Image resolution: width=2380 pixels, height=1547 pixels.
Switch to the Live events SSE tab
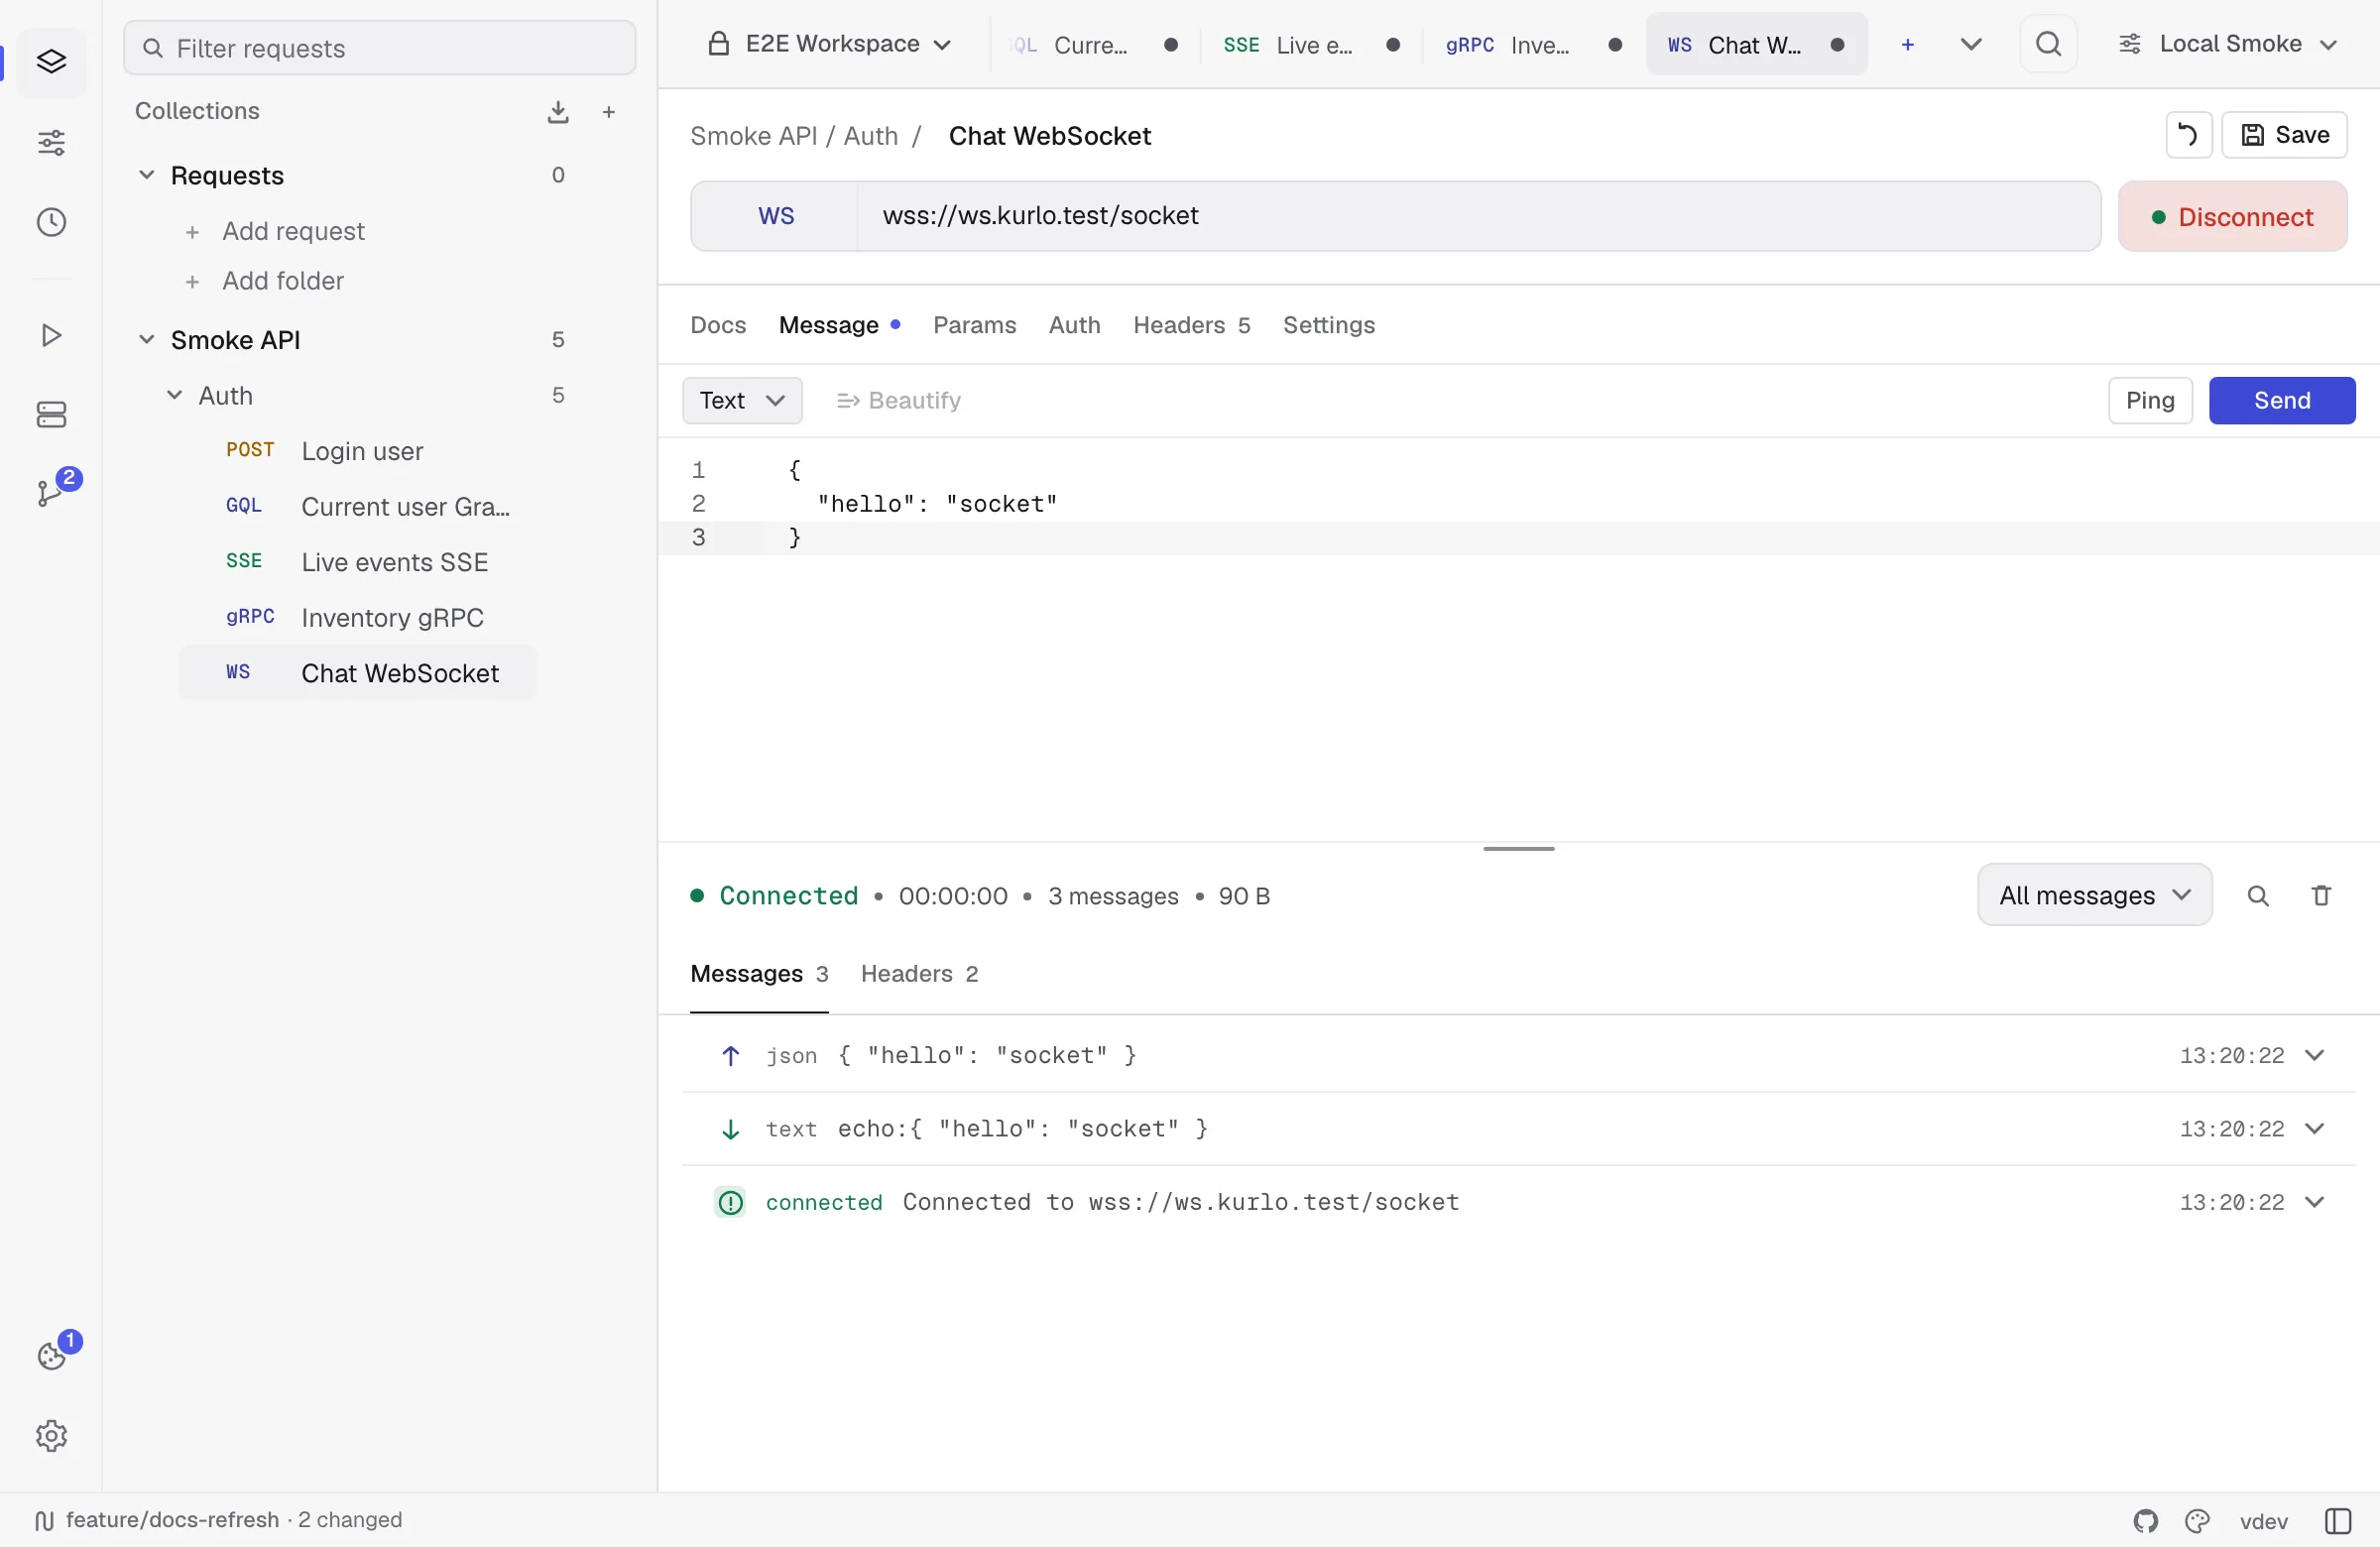[1310, 45]
